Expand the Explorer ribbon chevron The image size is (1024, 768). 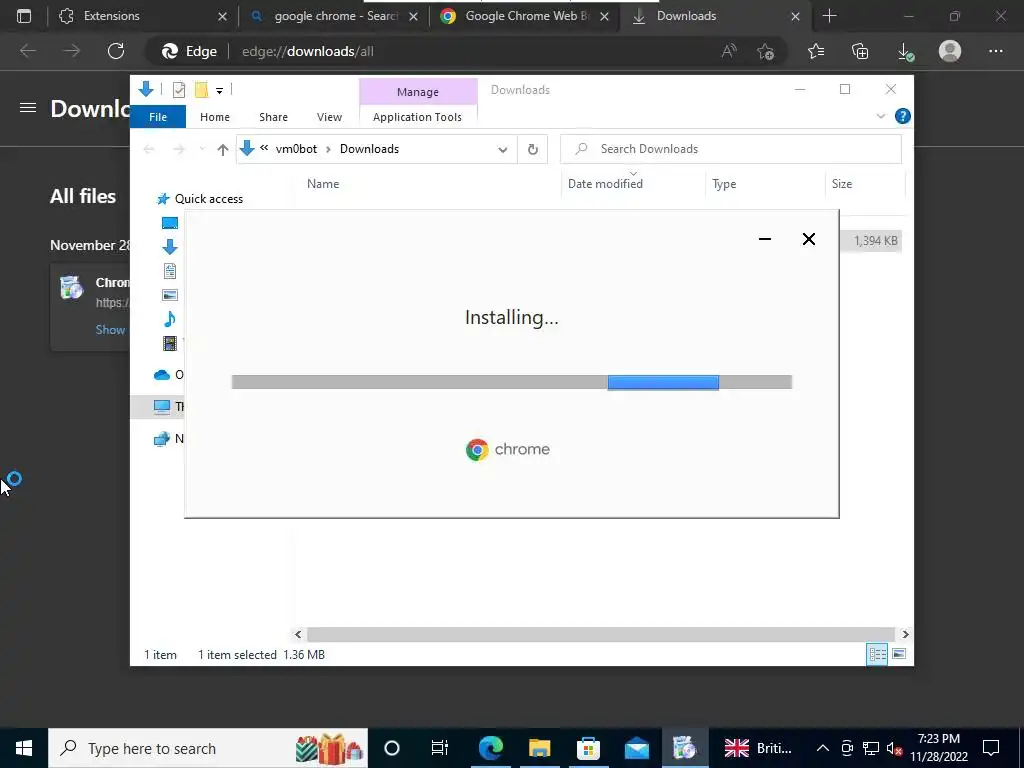pos(880,116)
